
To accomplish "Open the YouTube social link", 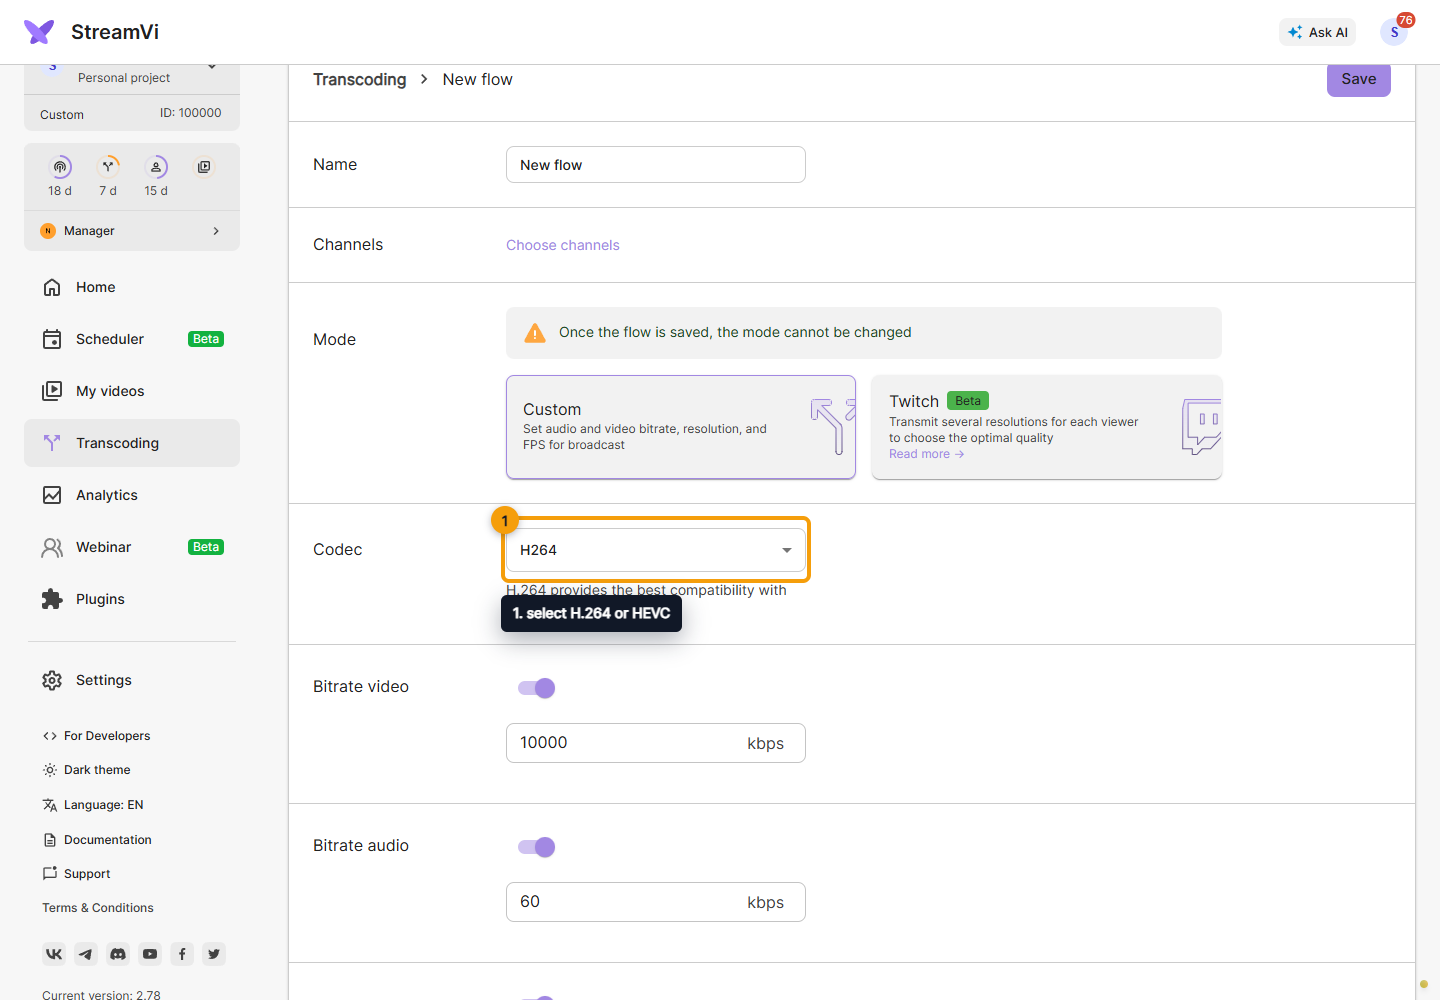I will (x=150, y=954).
